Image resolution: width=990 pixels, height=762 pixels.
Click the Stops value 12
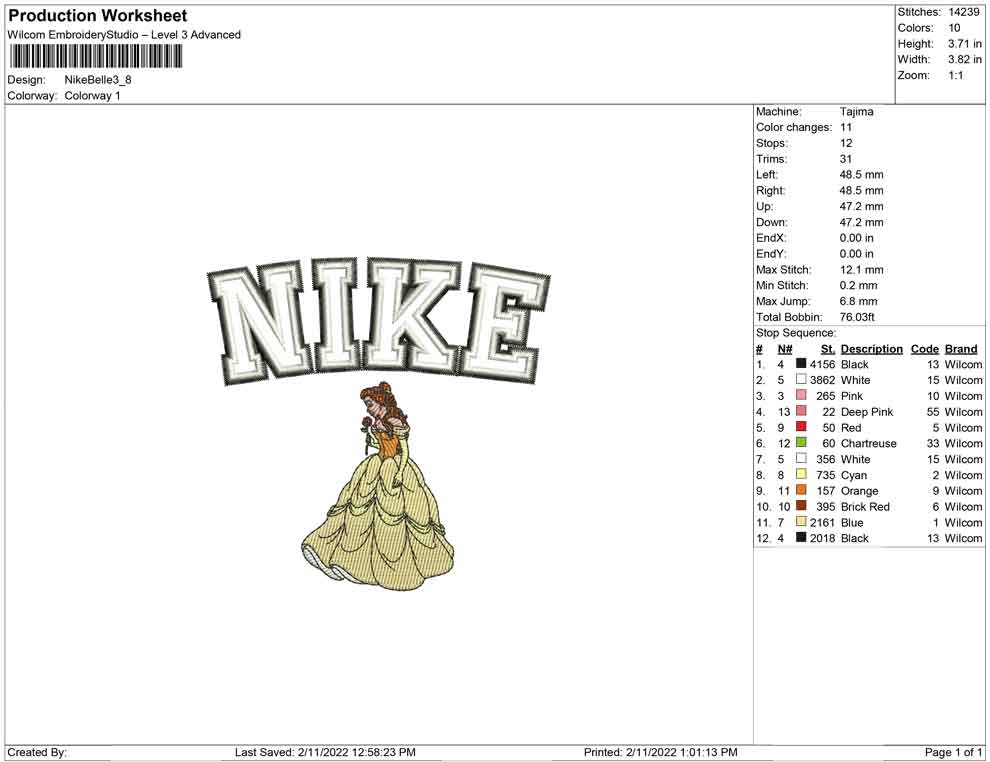coord(846,143)
